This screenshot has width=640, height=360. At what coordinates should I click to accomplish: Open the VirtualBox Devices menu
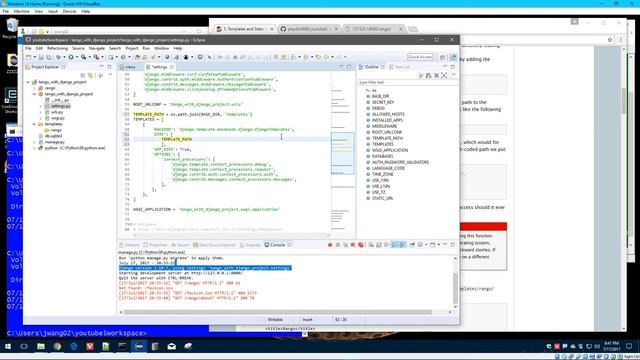pos(69,11)
